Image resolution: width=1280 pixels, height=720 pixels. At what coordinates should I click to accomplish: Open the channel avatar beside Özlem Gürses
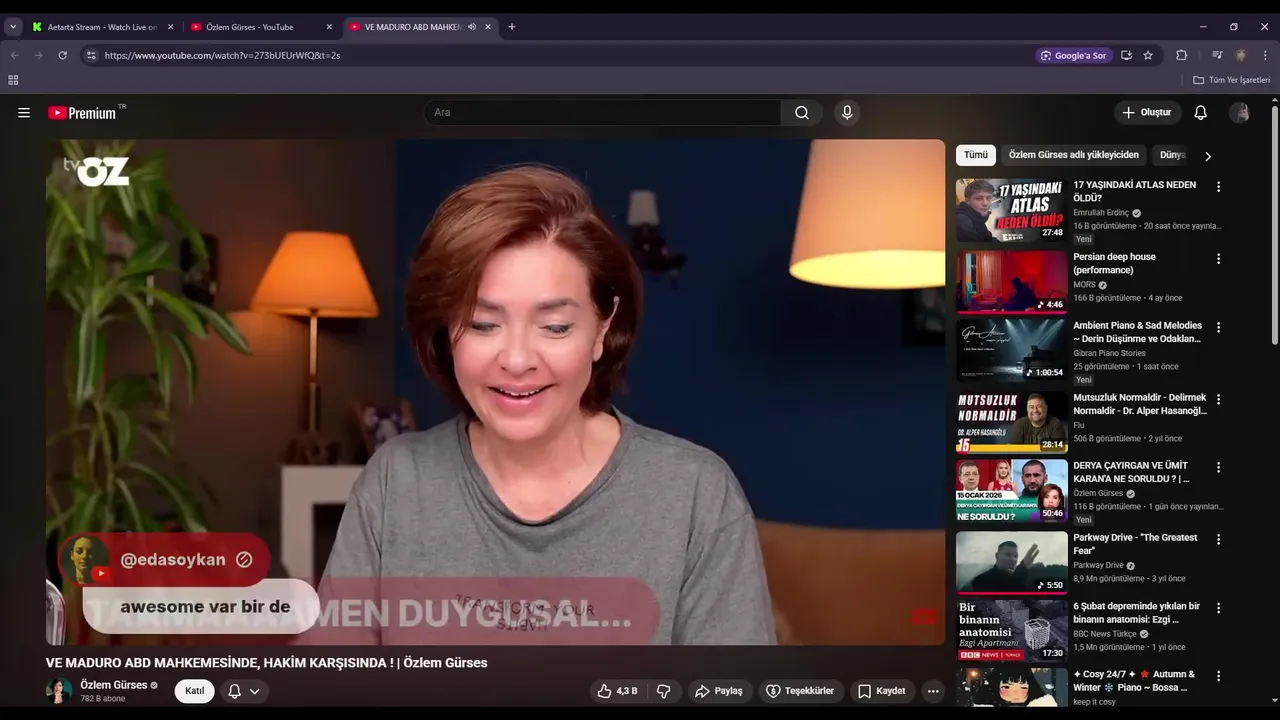(x=59, y=691)
